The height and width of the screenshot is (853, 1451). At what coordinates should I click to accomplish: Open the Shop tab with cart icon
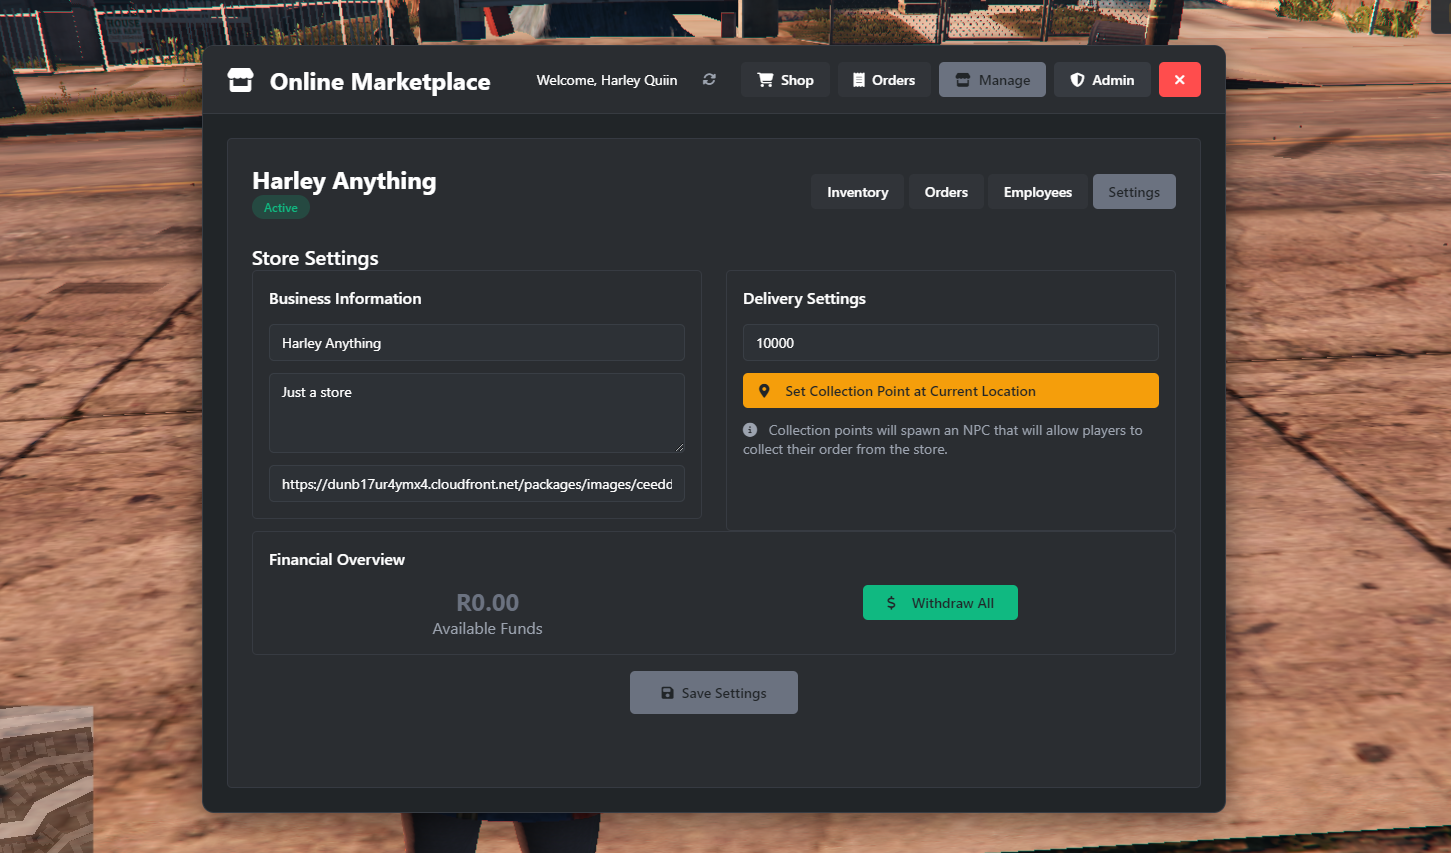click(785, 80)
